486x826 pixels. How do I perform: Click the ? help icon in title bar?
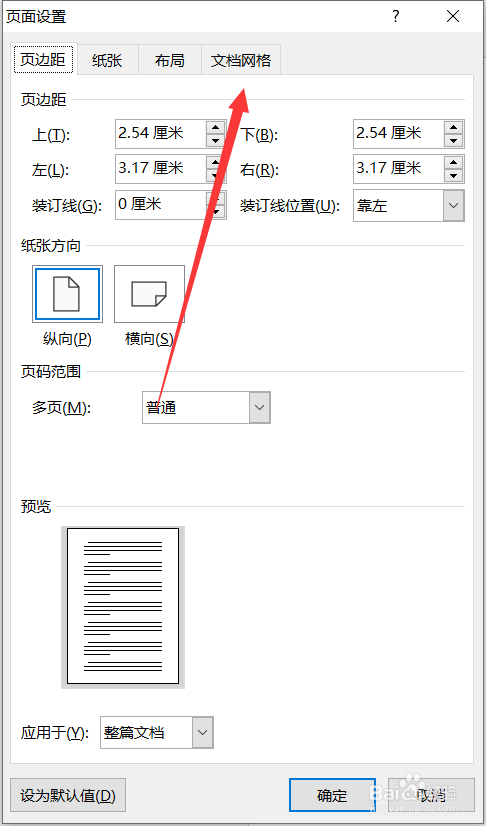coord(396,17)
